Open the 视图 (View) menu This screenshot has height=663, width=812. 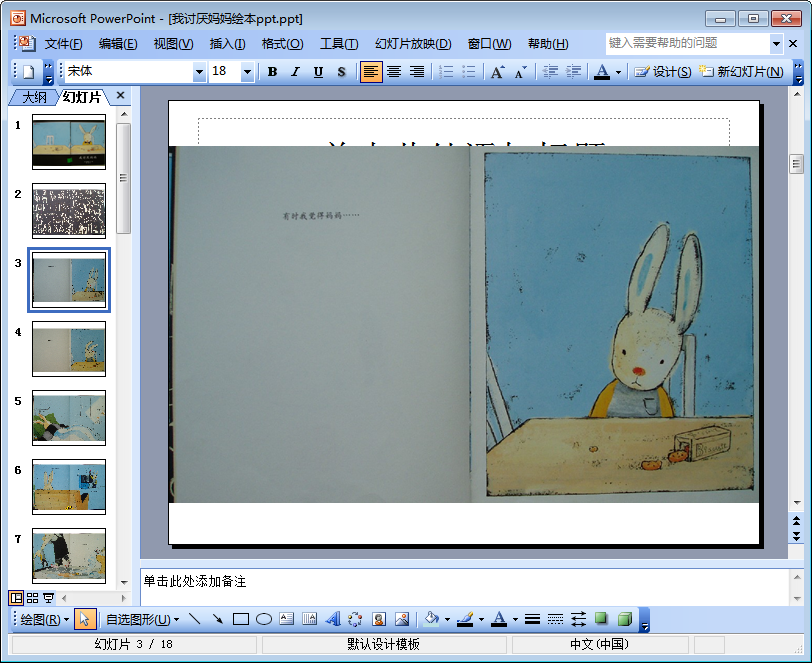click(x=173, y=44)
